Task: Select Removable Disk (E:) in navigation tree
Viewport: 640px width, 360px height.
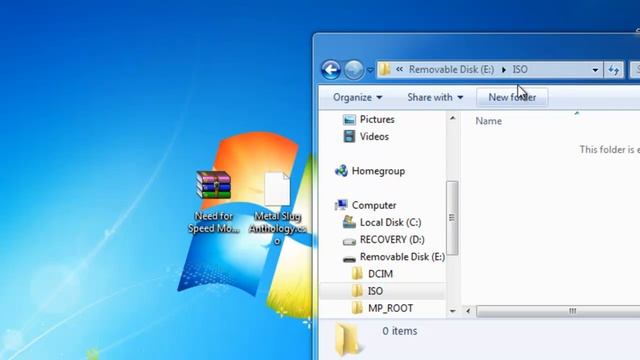Action: 394,257
